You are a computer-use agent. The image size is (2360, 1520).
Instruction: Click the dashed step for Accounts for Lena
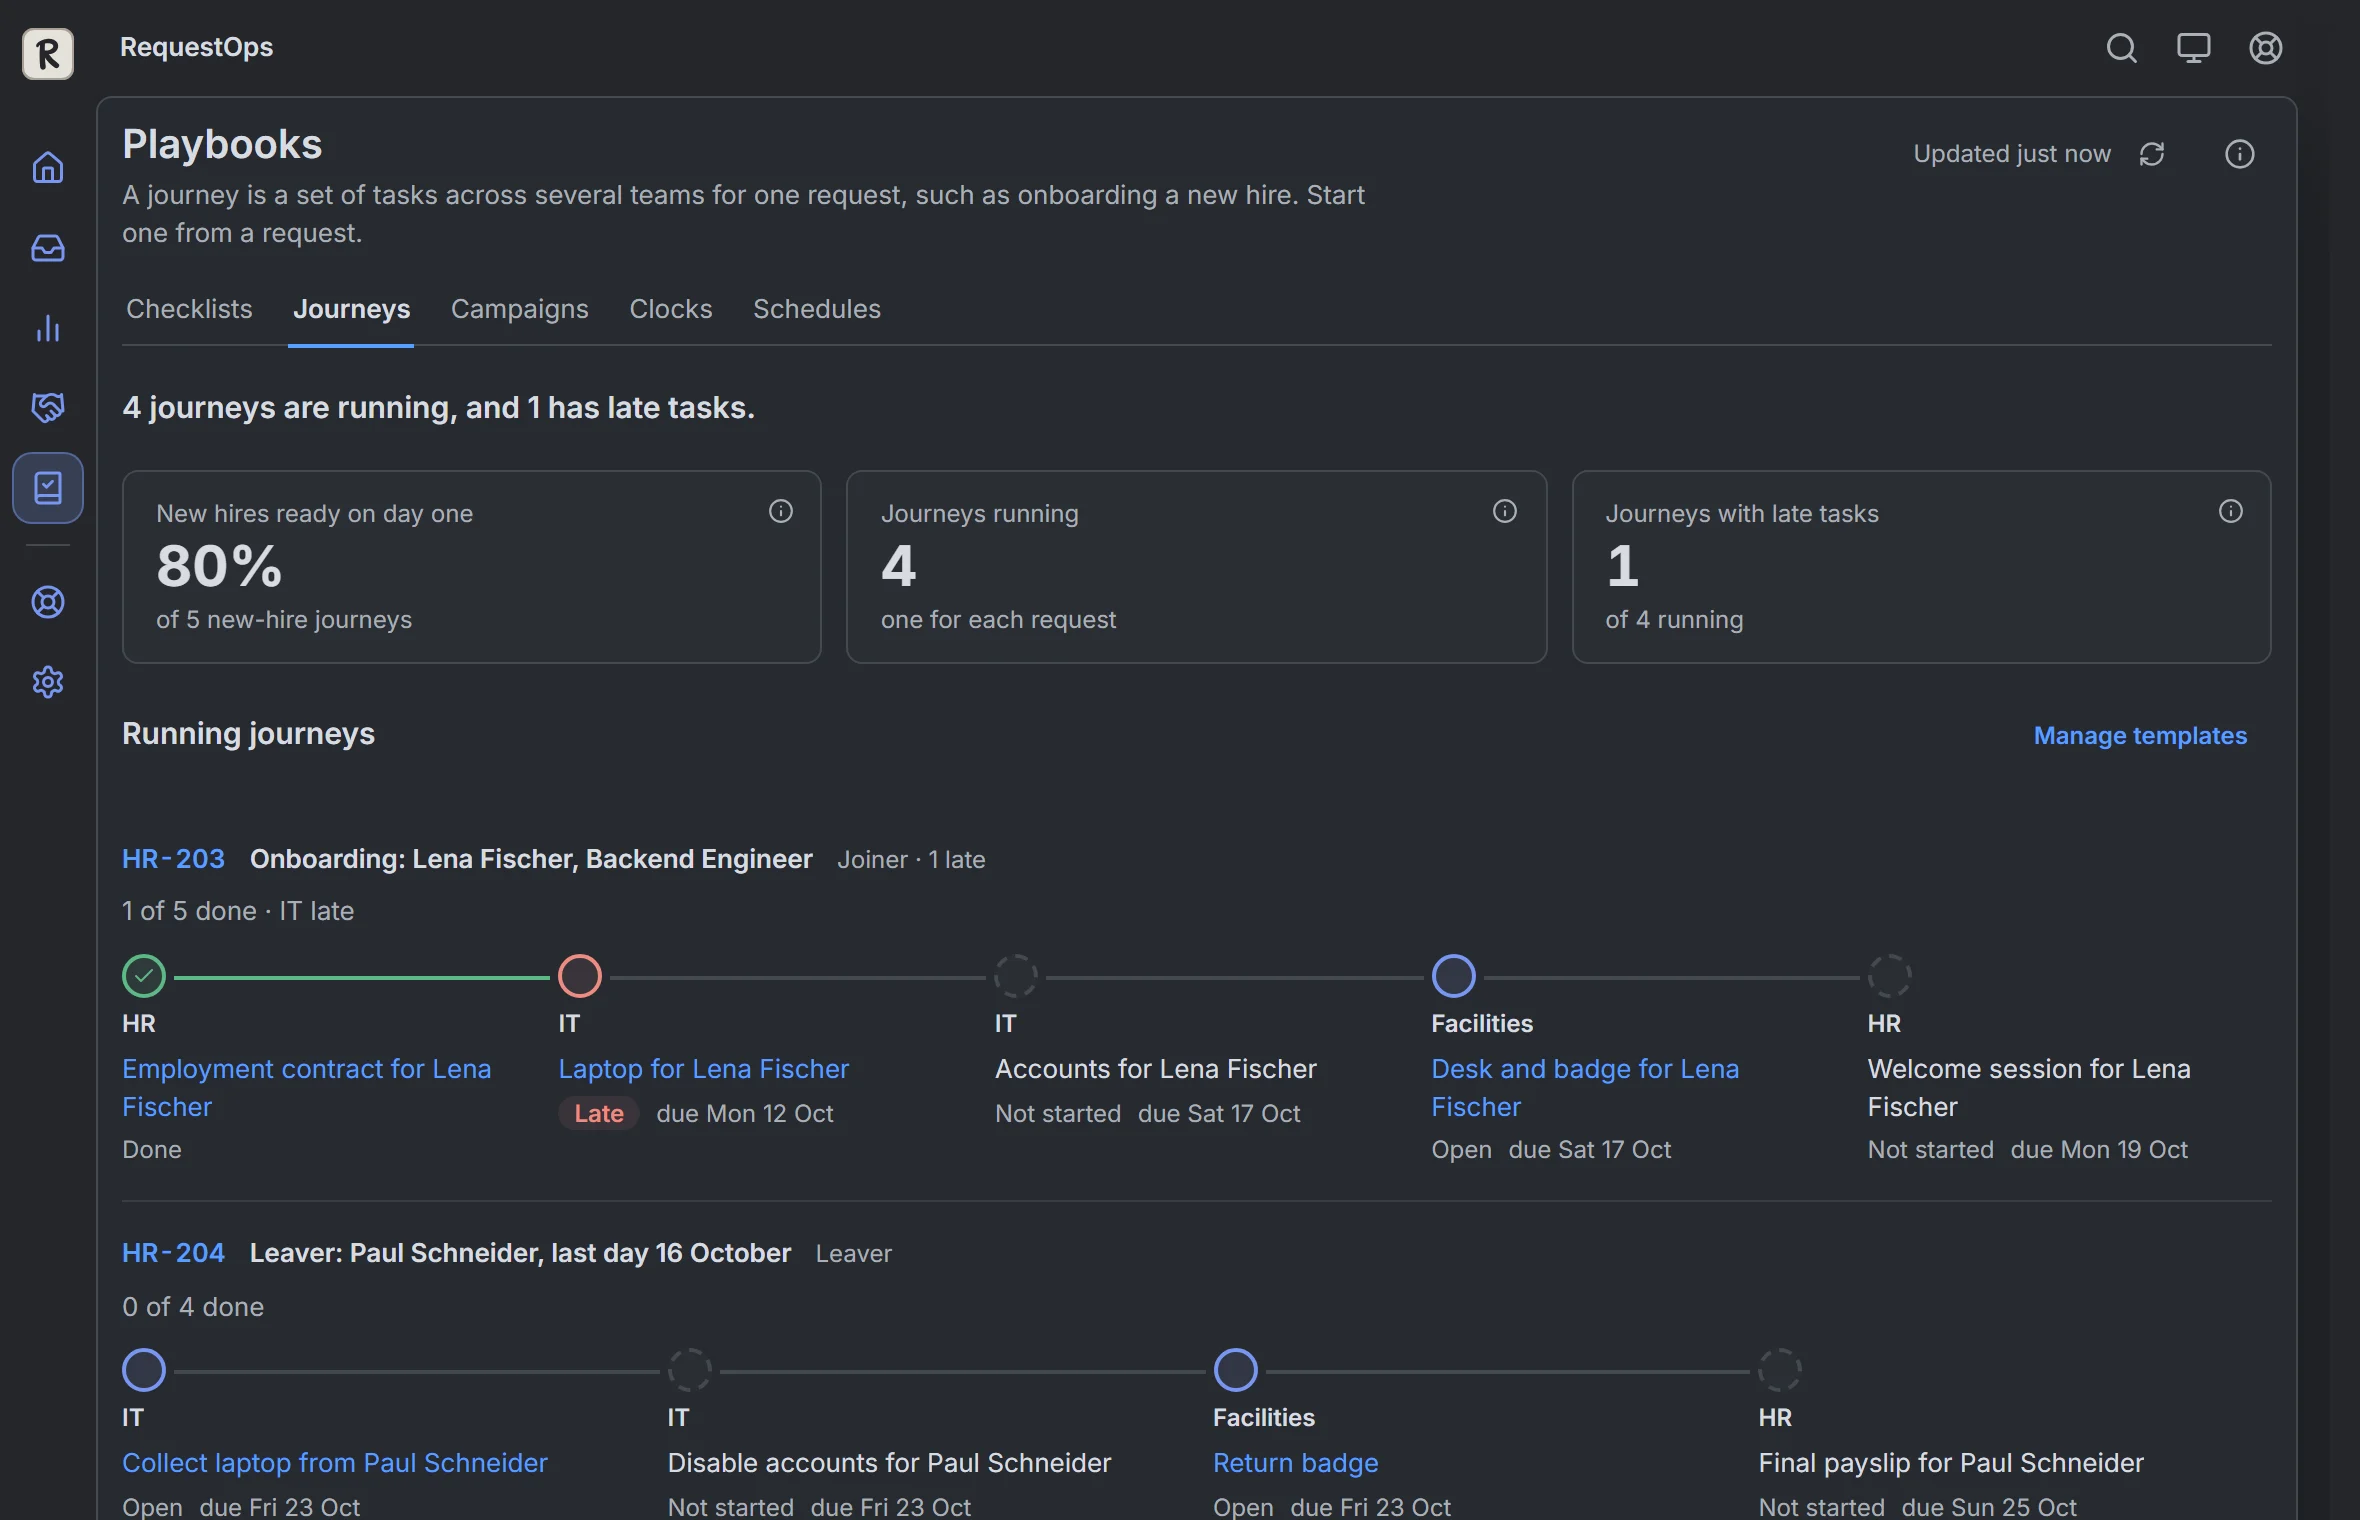click(x=1016, y=976)
